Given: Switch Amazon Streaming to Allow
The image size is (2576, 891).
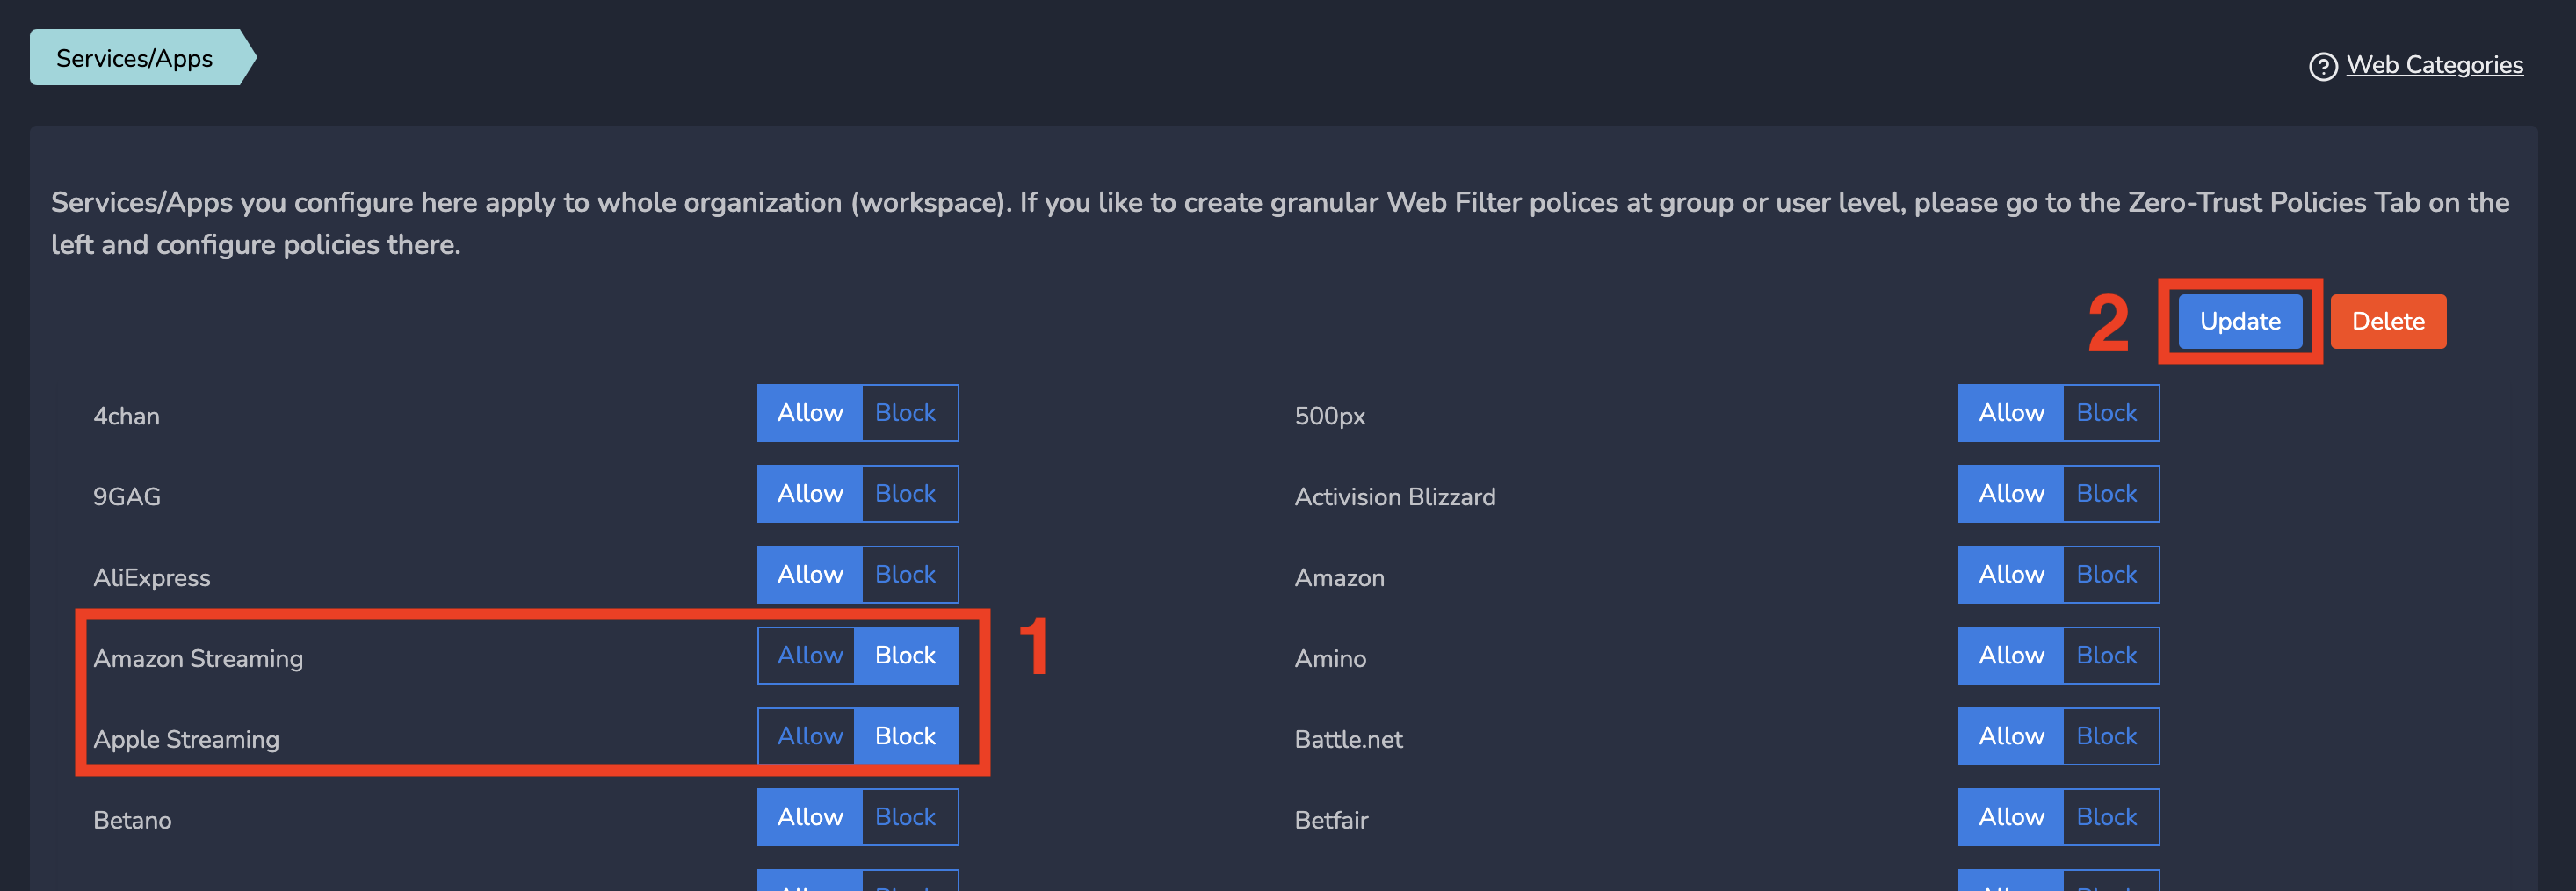Looking at the screenshot, I should click(x=809, y=656).
